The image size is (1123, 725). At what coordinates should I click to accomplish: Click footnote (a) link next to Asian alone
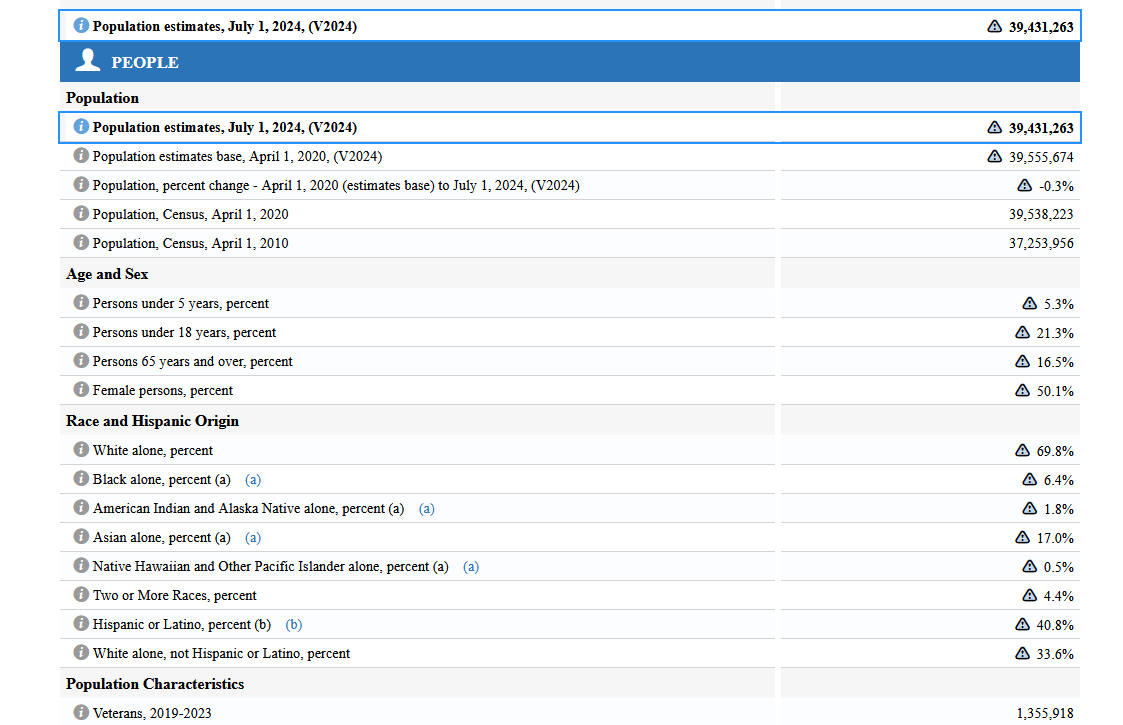point(253,537)
